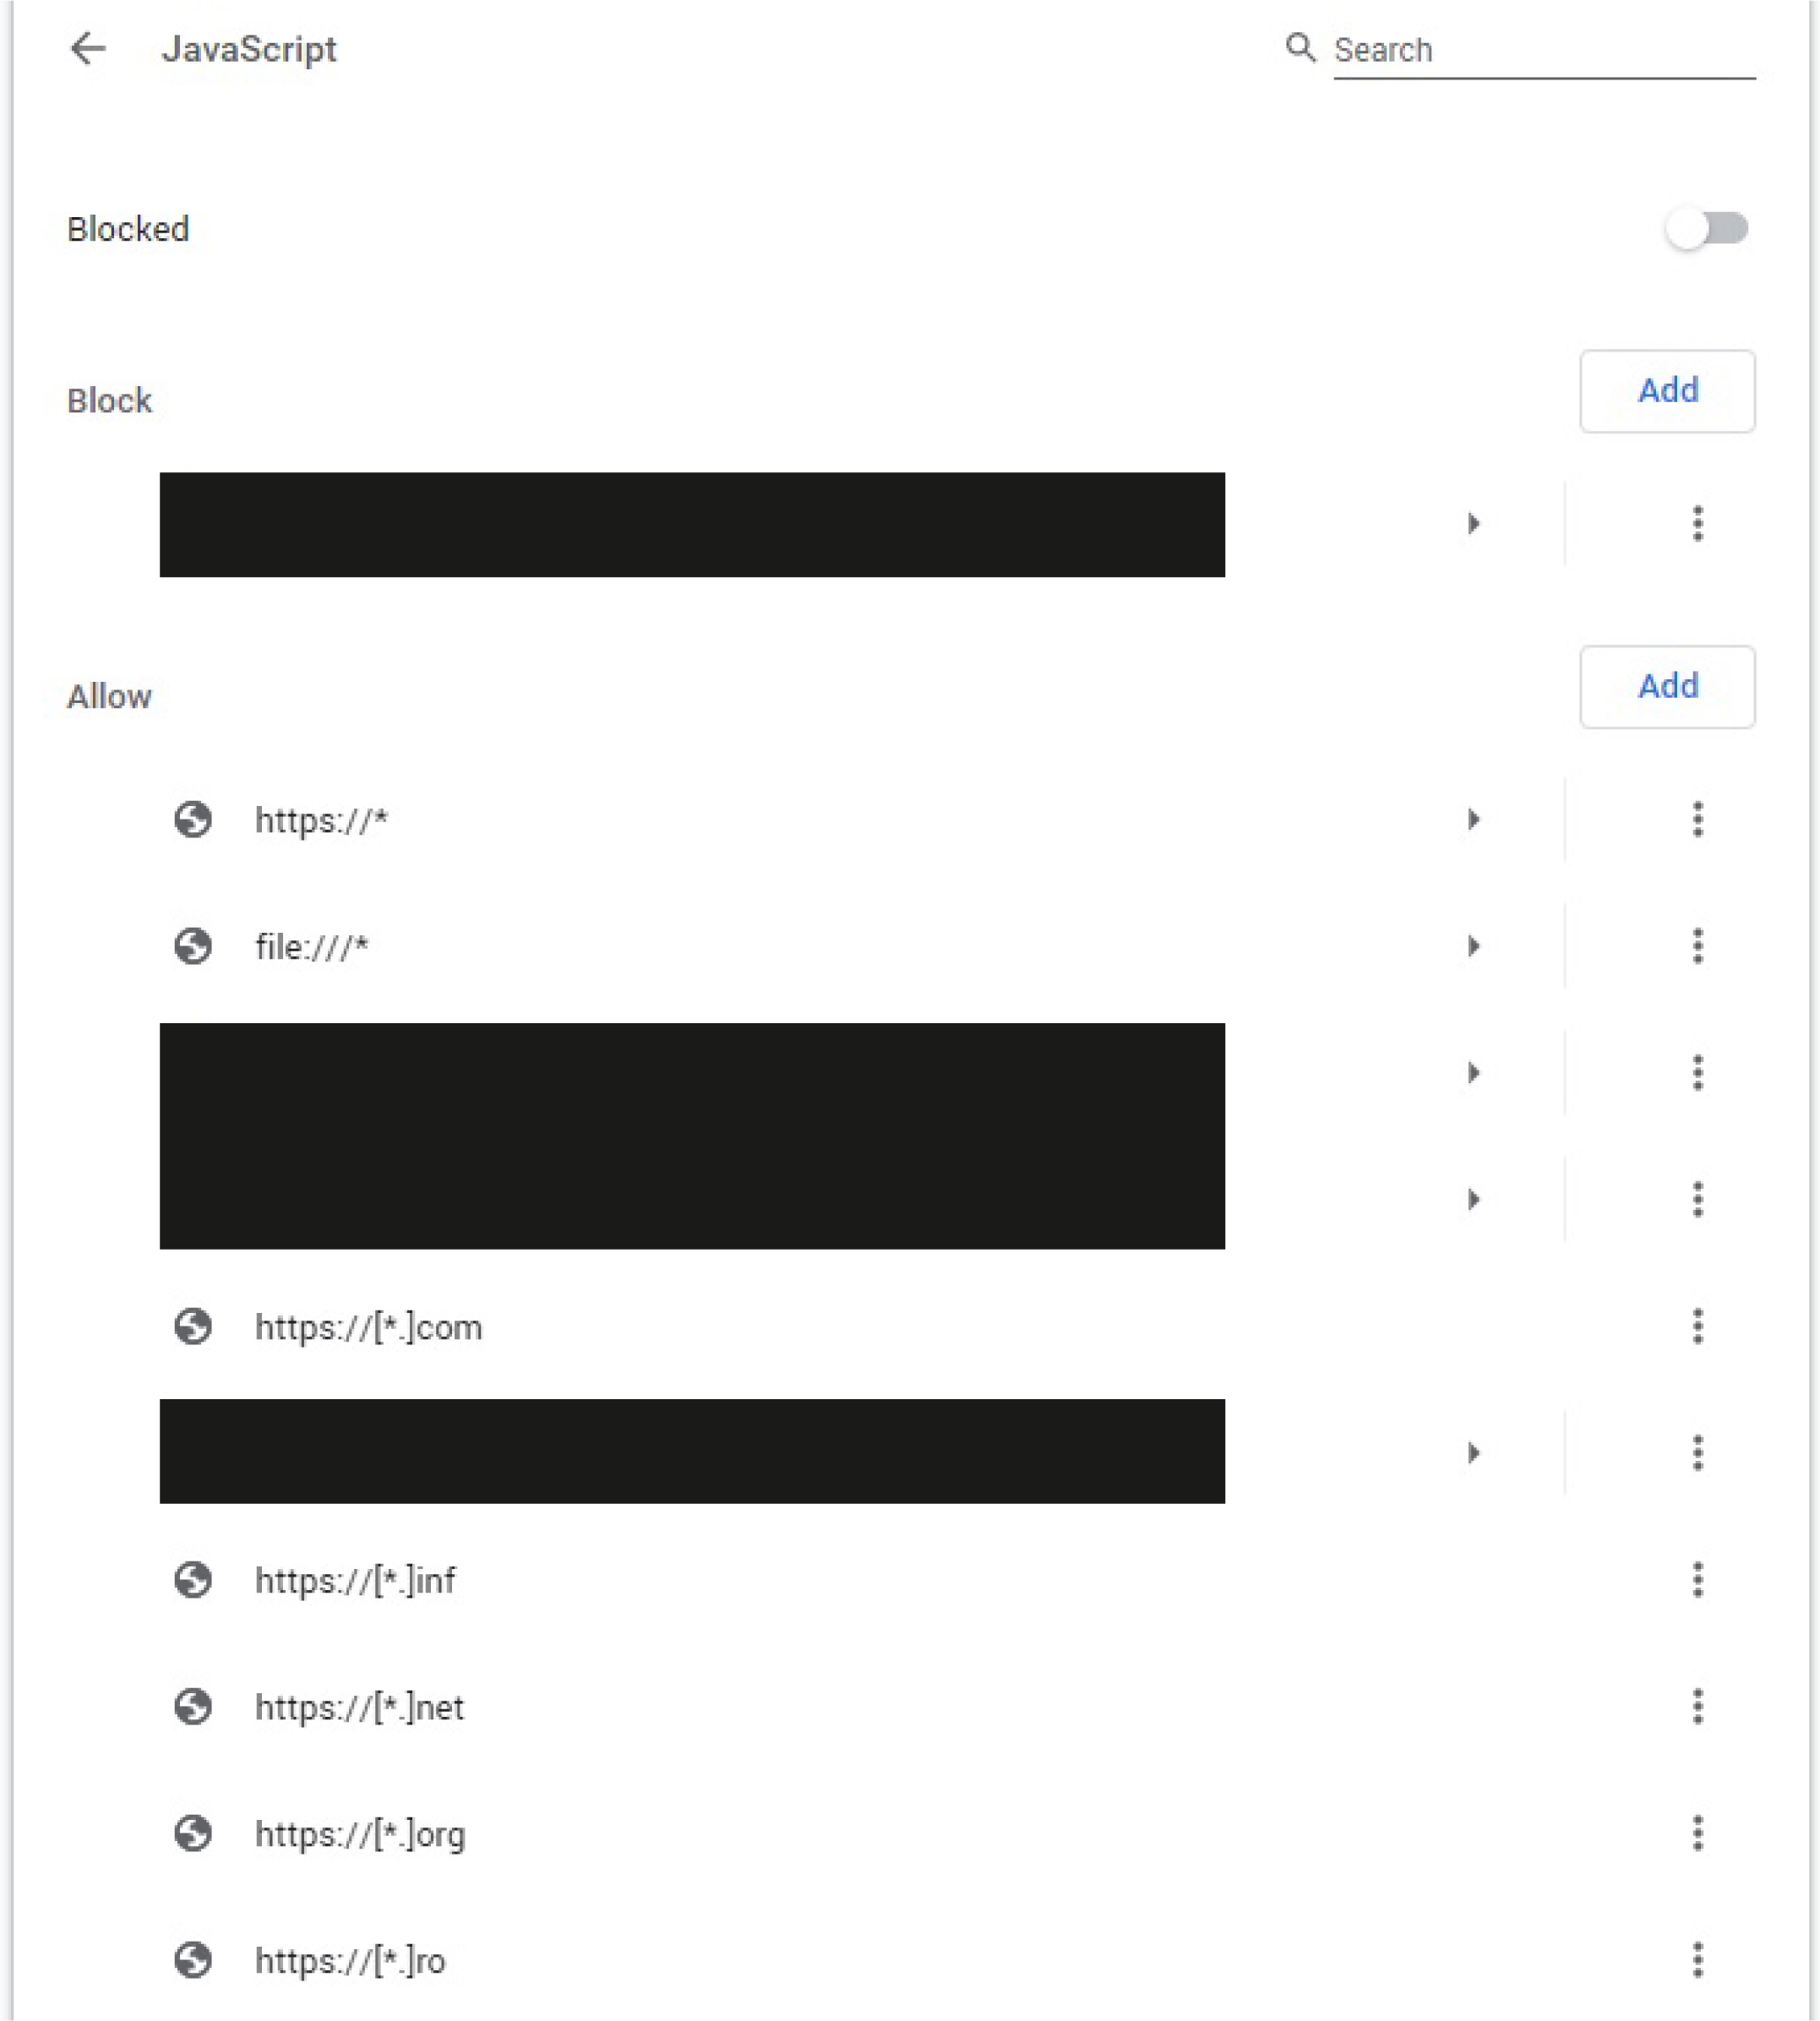This screenshot has width=1820, height=2021.
Task: Focus the Search settings field
Action: (x=1543, y=50)
